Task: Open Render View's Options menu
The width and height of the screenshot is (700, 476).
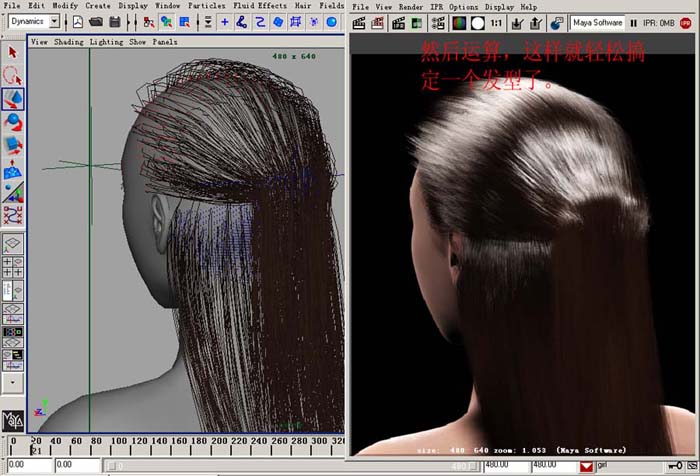Action: click(x=463, y=7)
